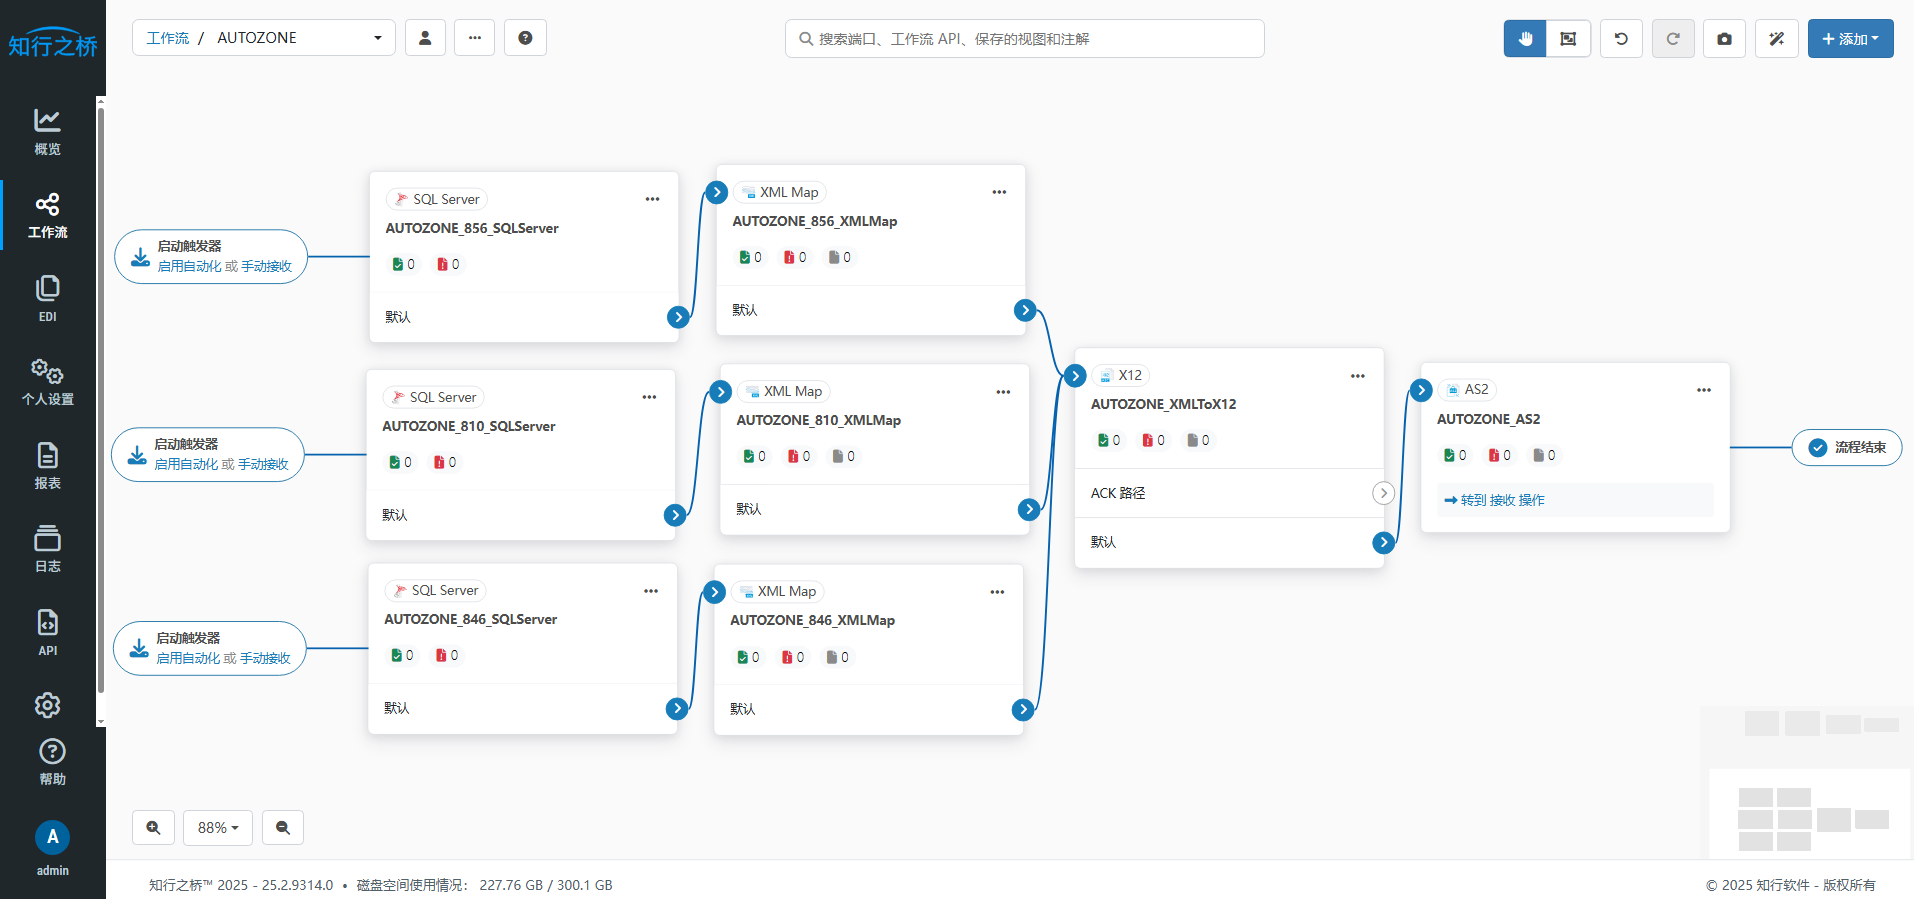The height and width of the screenshot is (899, 1914).
Task: Open options menu of AUTOZONE_XMLToX12
Action: [1357, 376]
